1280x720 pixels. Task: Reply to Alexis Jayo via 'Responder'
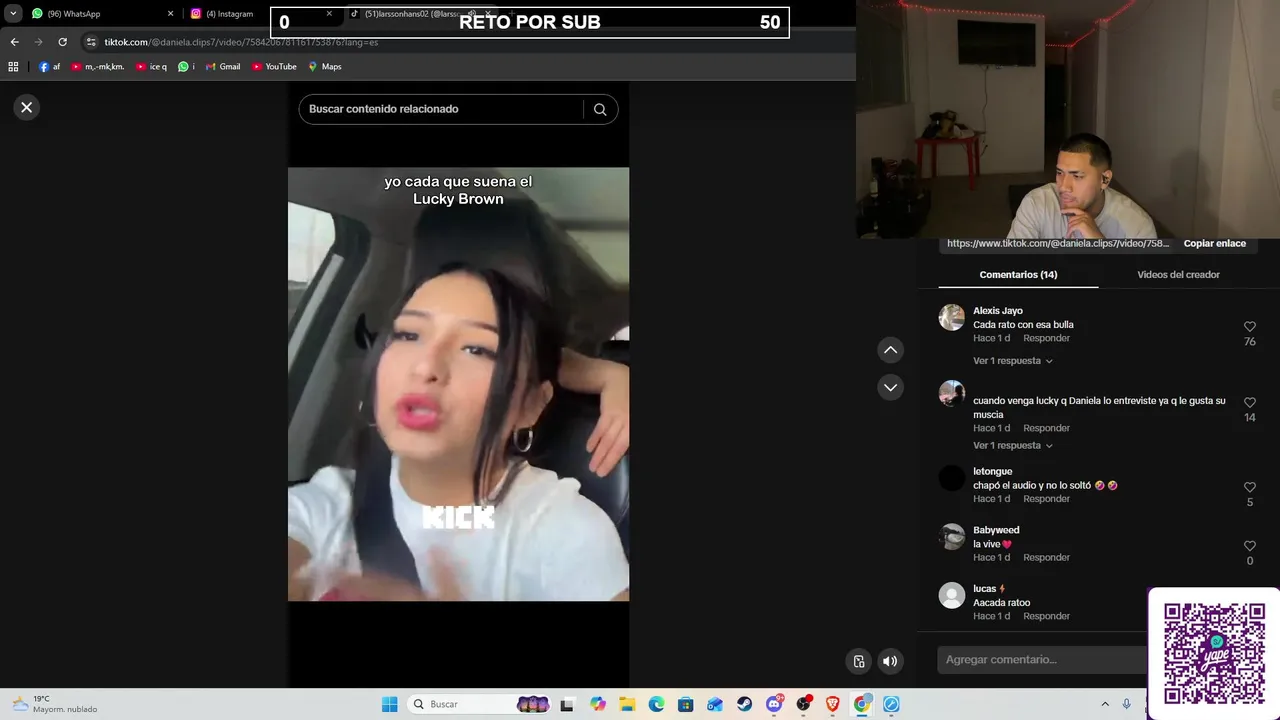pyautogui.click(x=1046, y=338)
